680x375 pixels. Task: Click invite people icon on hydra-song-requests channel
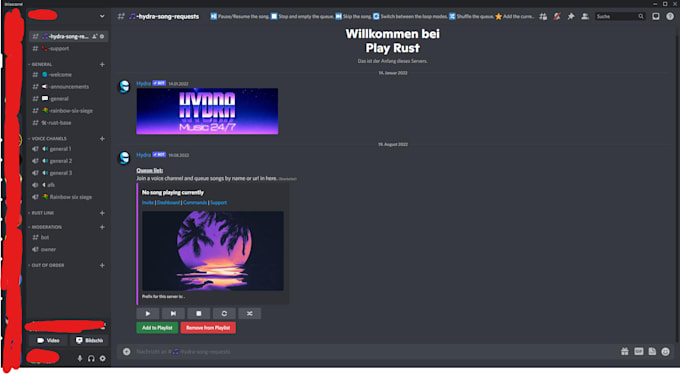pos(95,36)
